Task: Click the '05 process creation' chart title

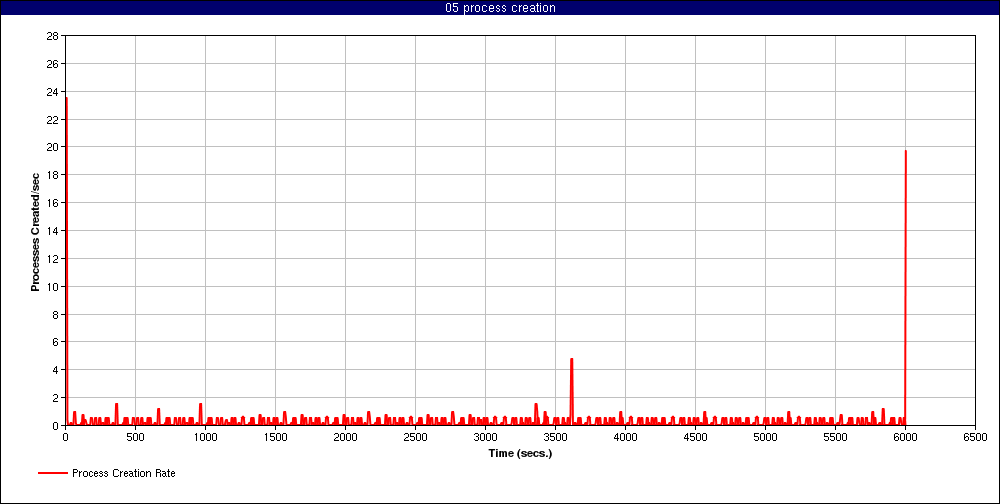Action: click(500, 8)
